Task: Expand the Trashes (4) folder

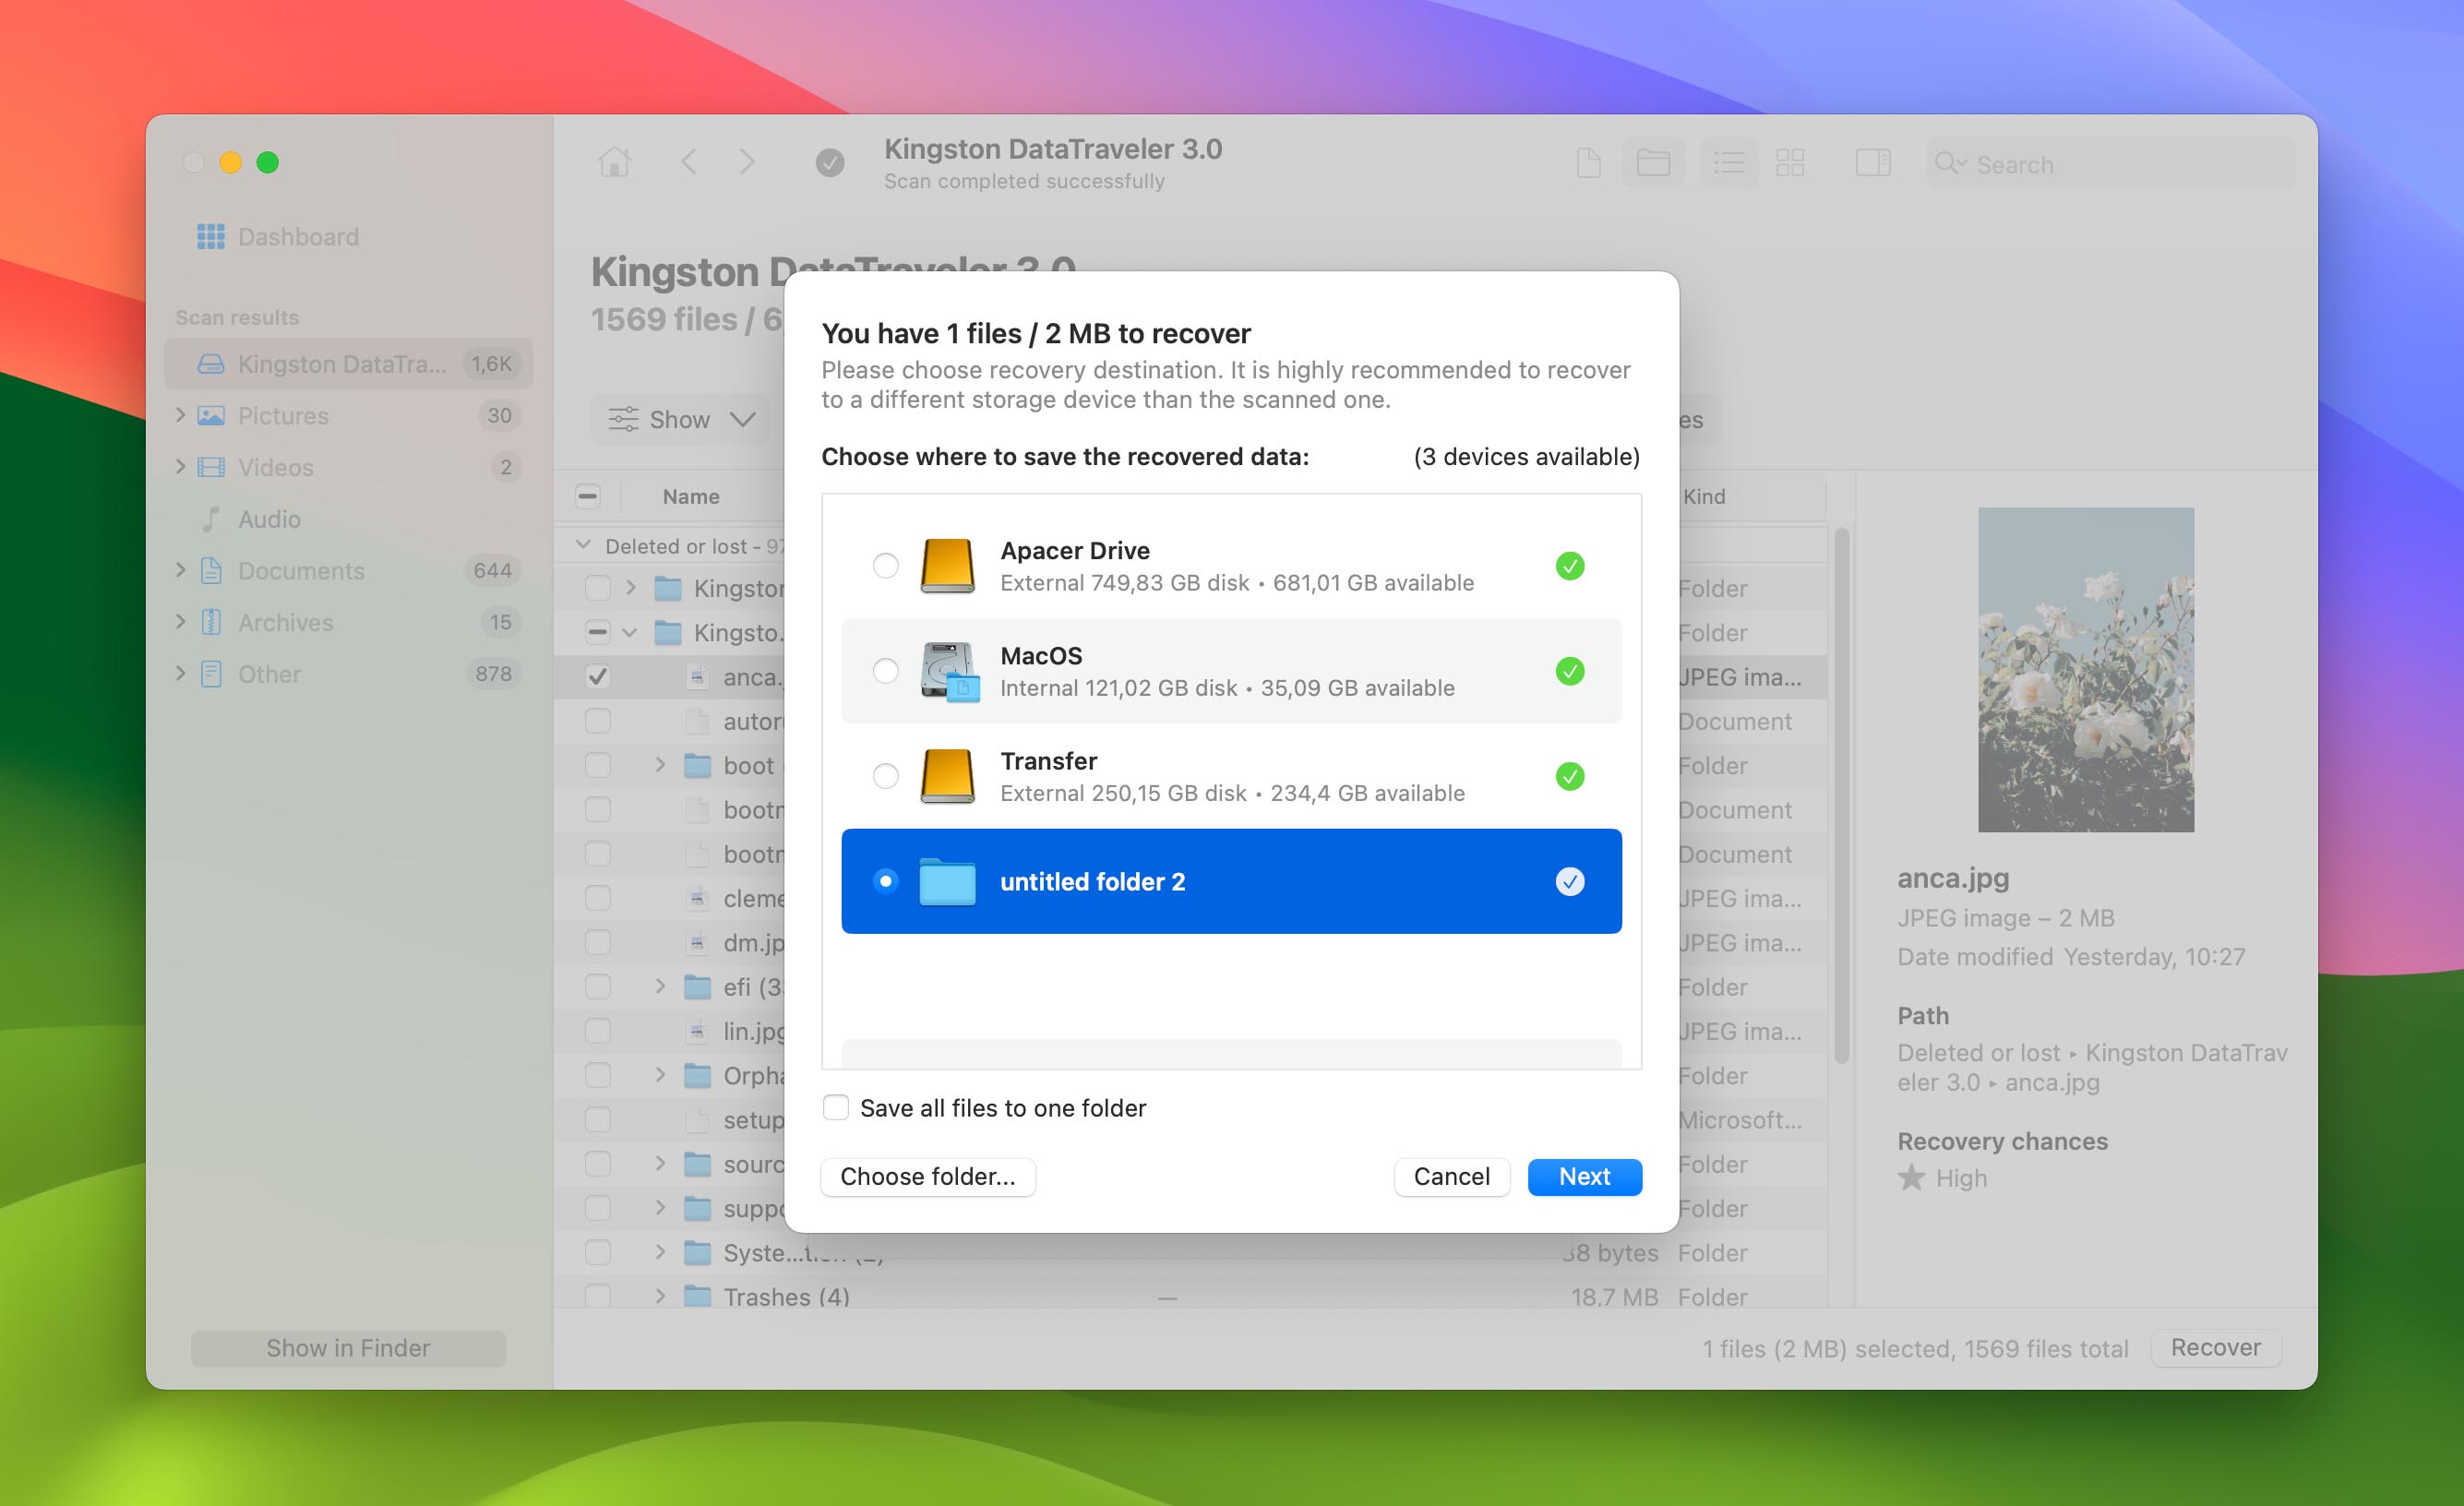Action: (660, 1296)
